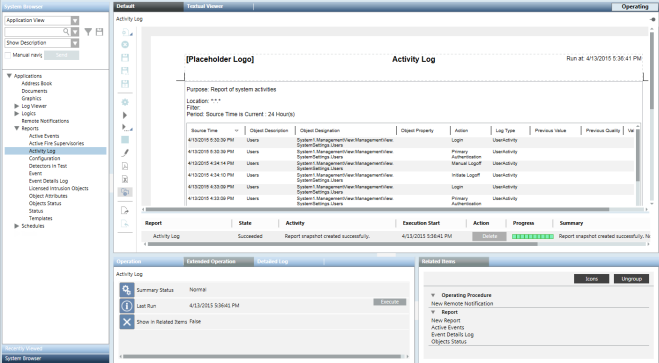This screenshot has height=363, width=659.
Task: Click the filter funnel icon in System Browser
Action: pos(88,32)
